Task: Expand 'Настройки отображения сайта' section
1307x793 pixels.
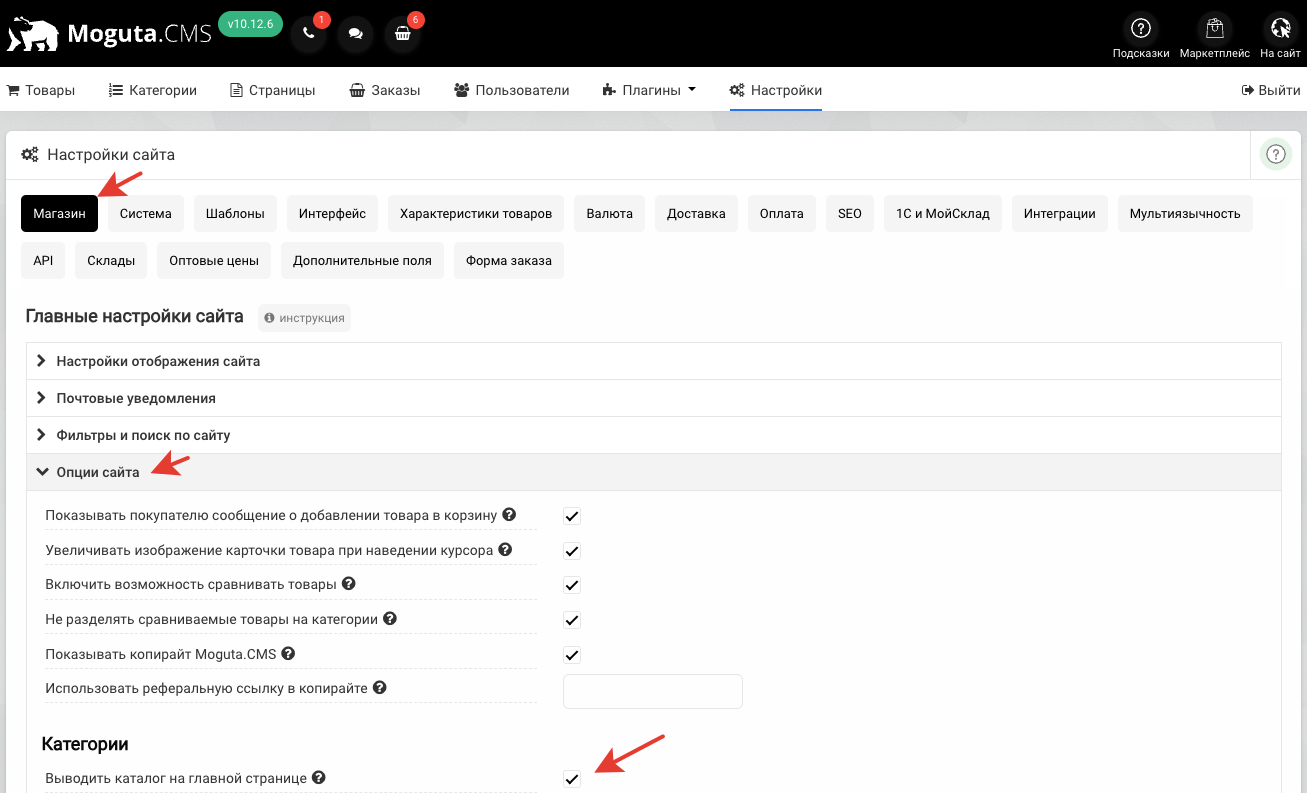Action: click(x=653, y=361)
